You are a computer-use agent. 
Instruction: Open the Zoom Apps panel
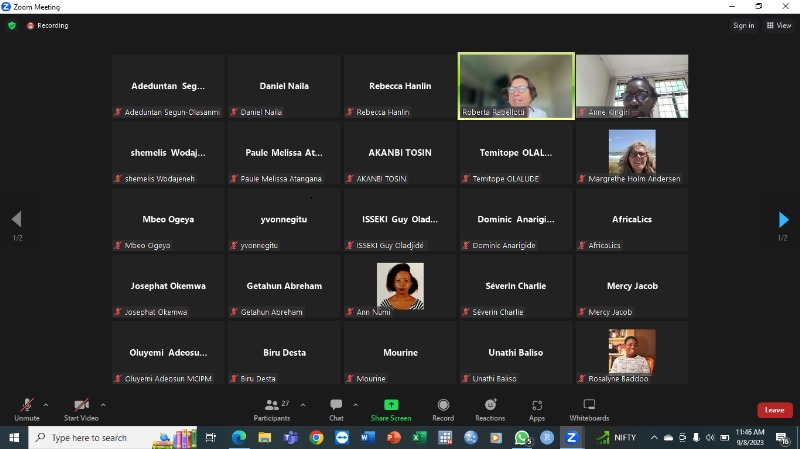pos(537,410)
